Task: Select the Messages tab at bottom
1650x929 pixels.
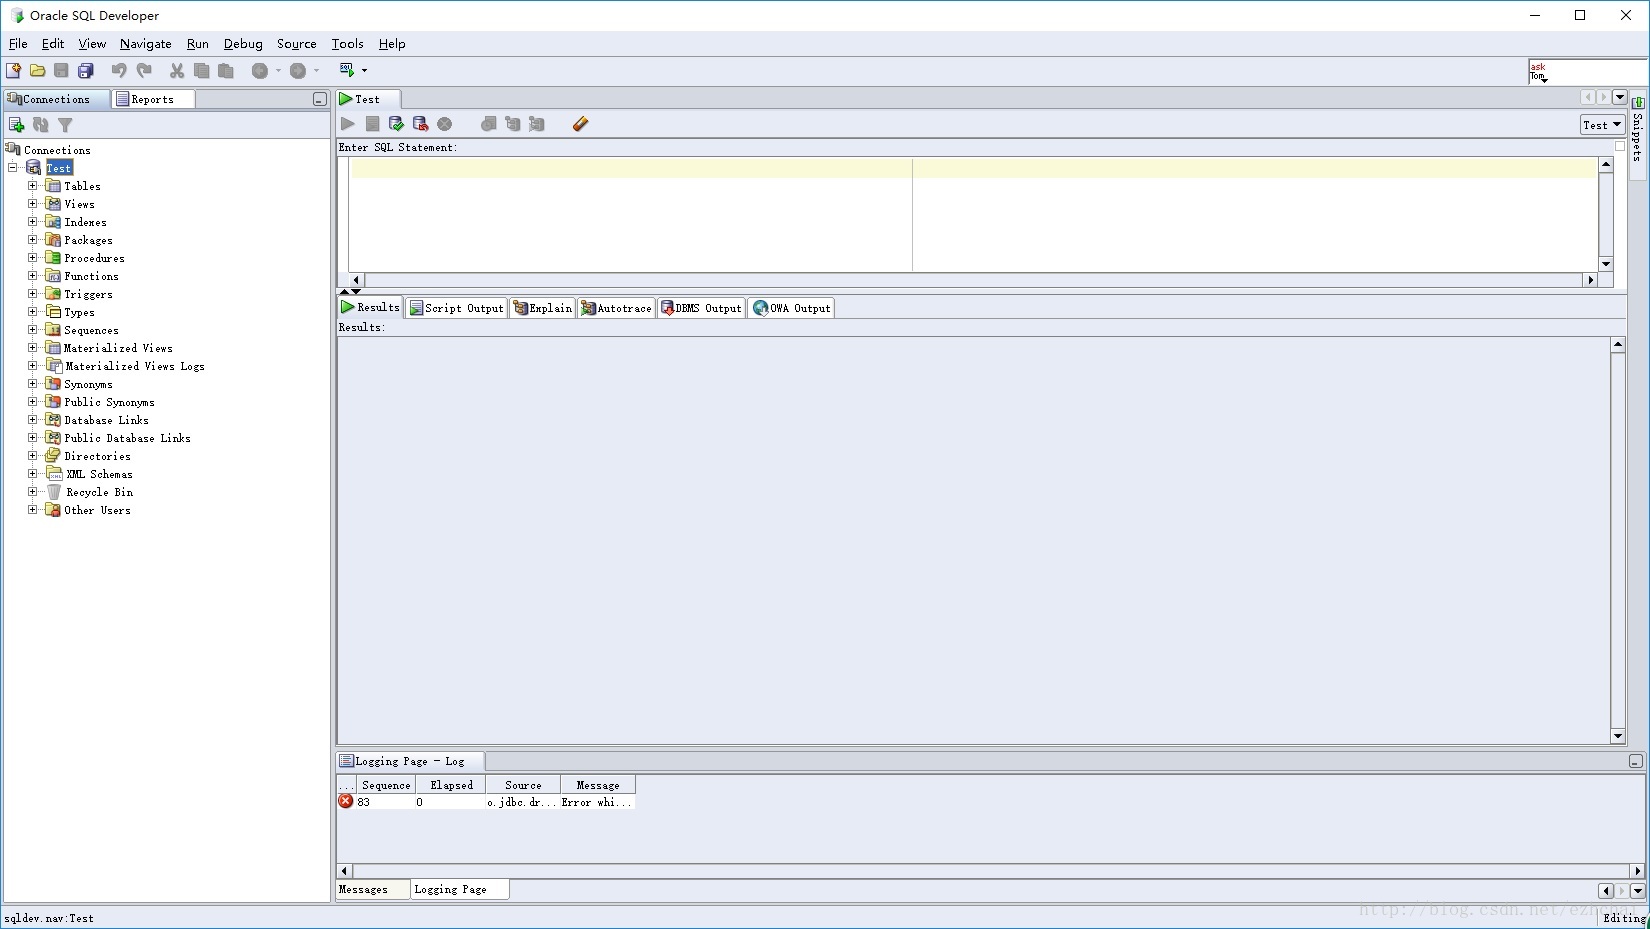Action: (x=371, y=889)
